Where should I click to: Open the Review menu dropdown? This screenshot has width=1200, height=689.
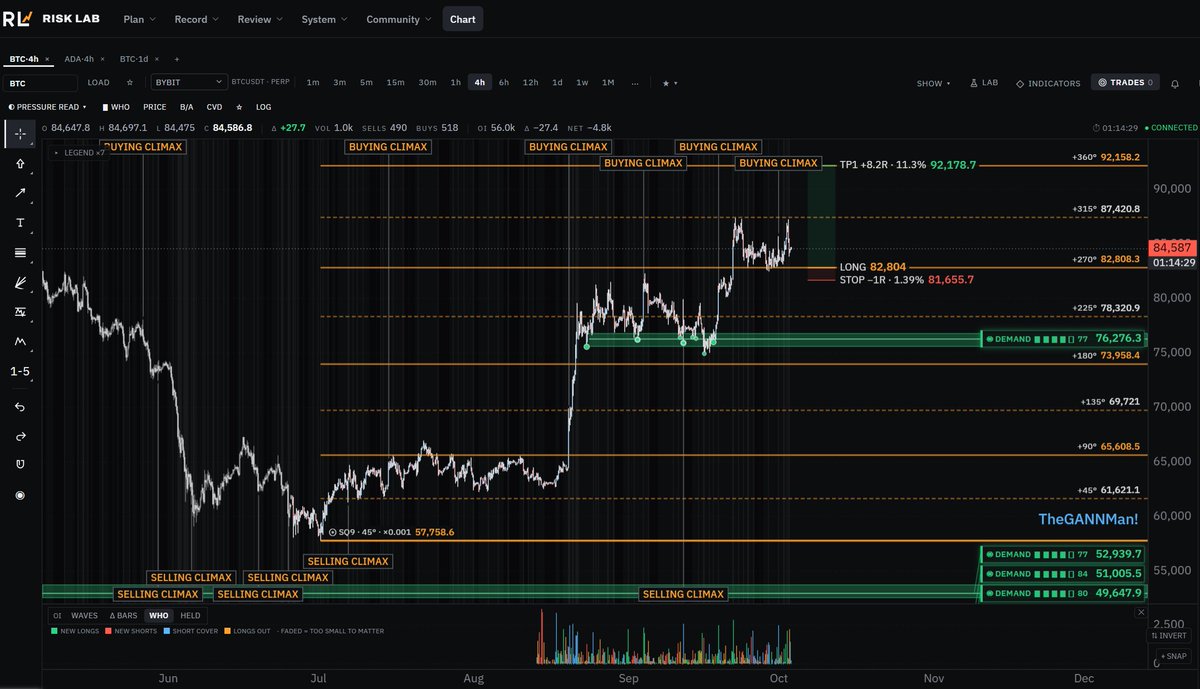pos(260,19)
